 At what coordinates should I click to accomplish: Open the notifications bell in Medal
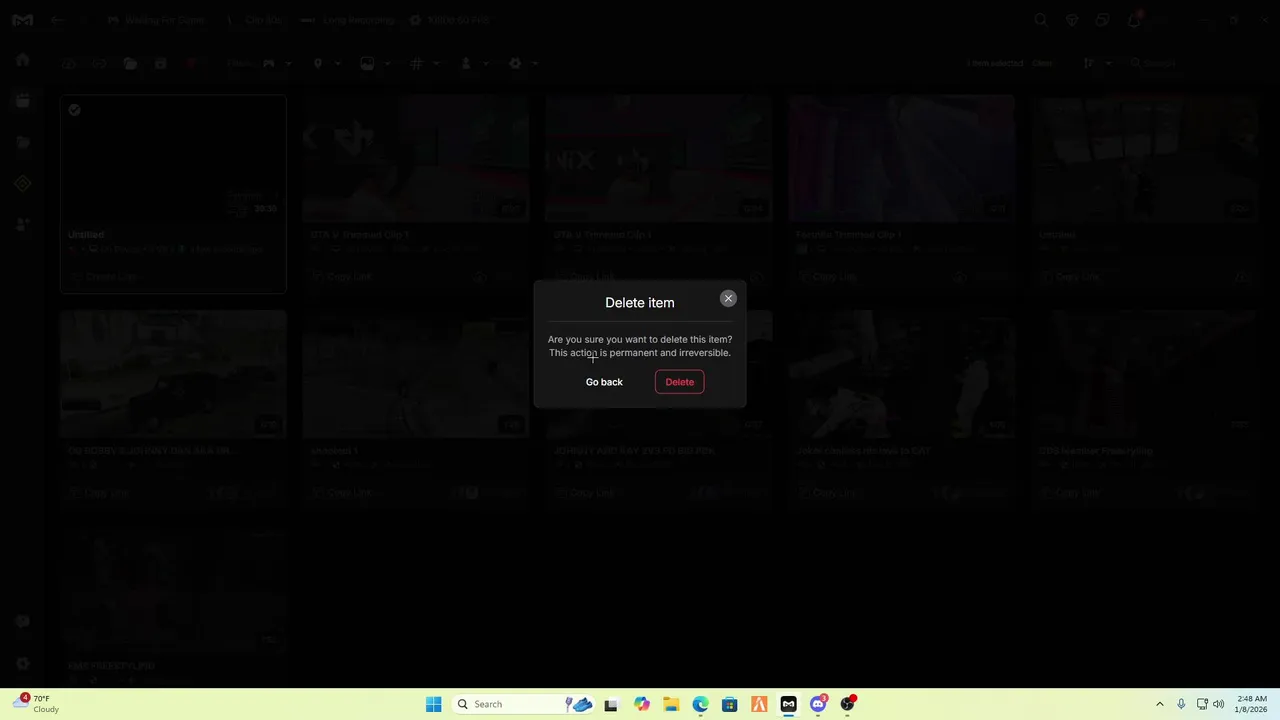[x=1134, y=20]
